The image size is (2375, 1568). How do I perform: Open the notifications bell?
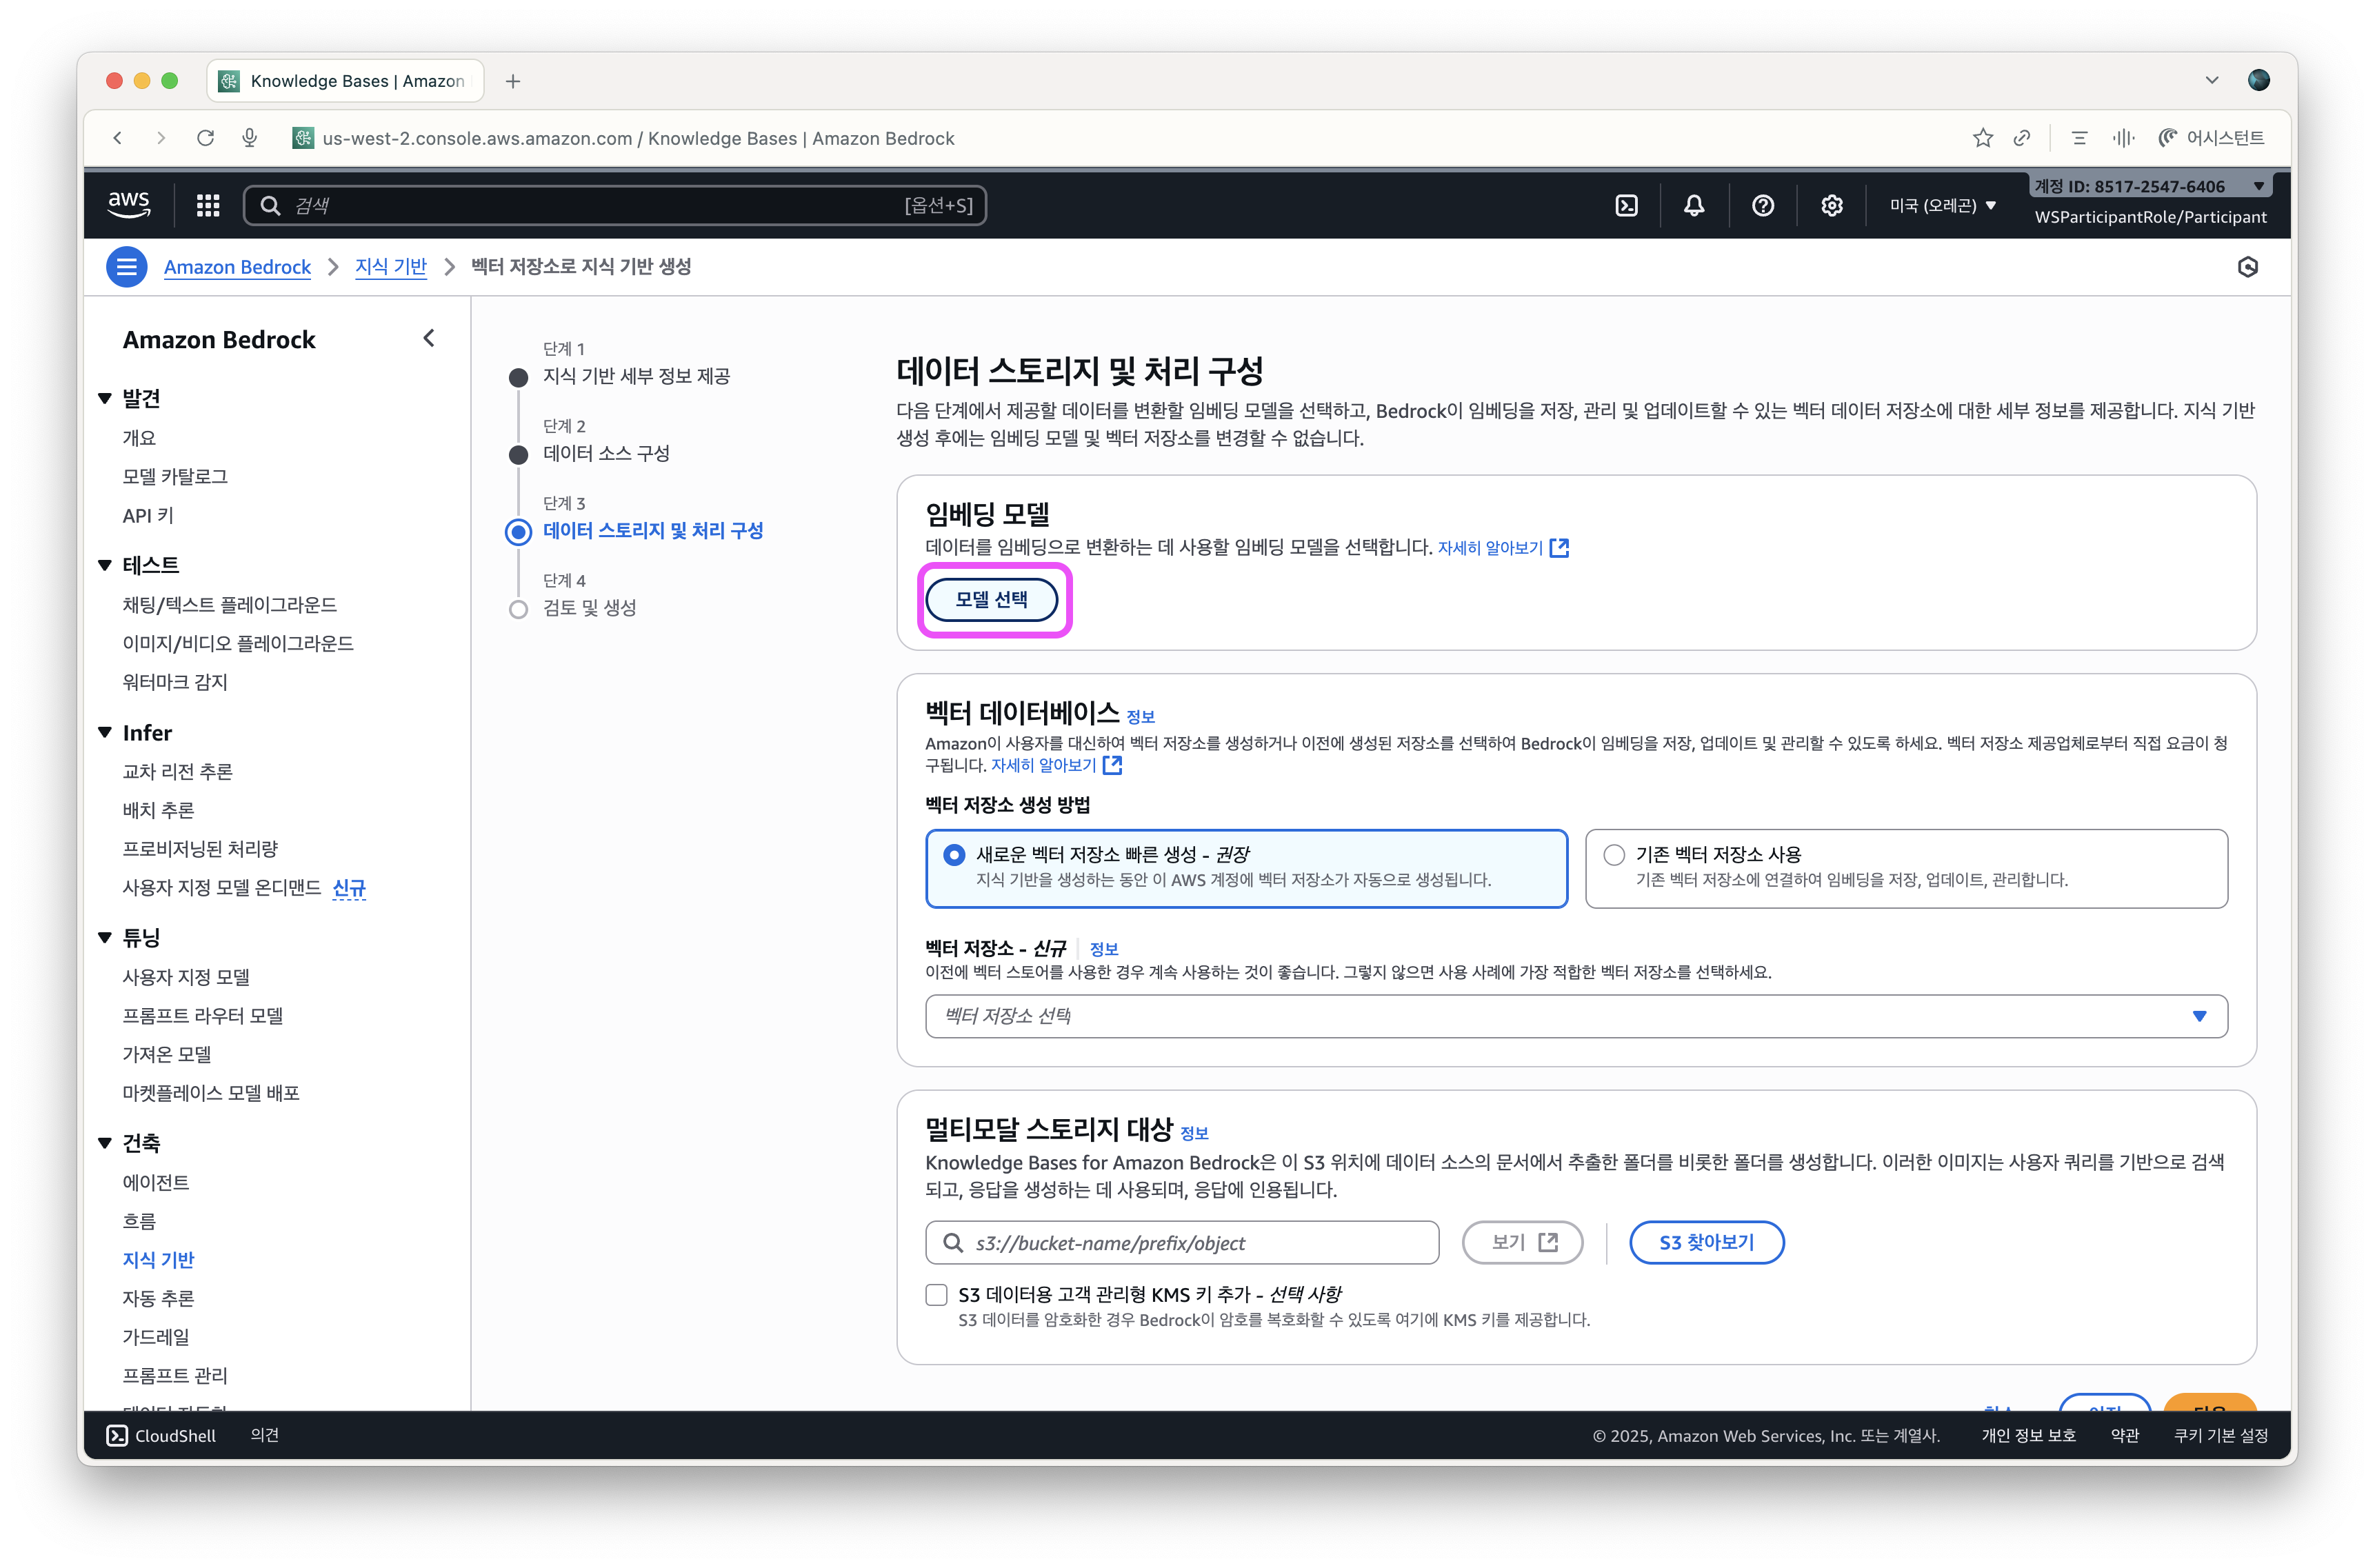tap(1694, 205)
